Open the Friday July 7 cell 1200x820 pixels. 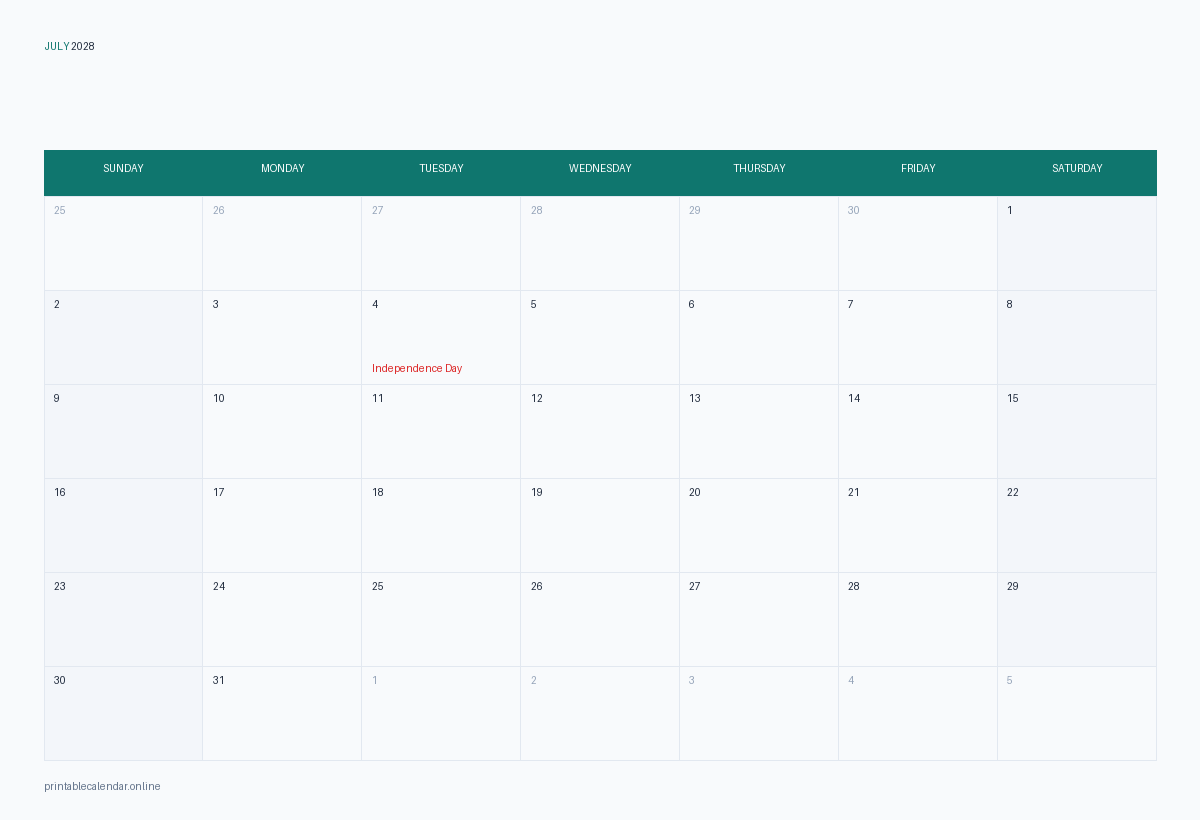click(x=918, y=337)
